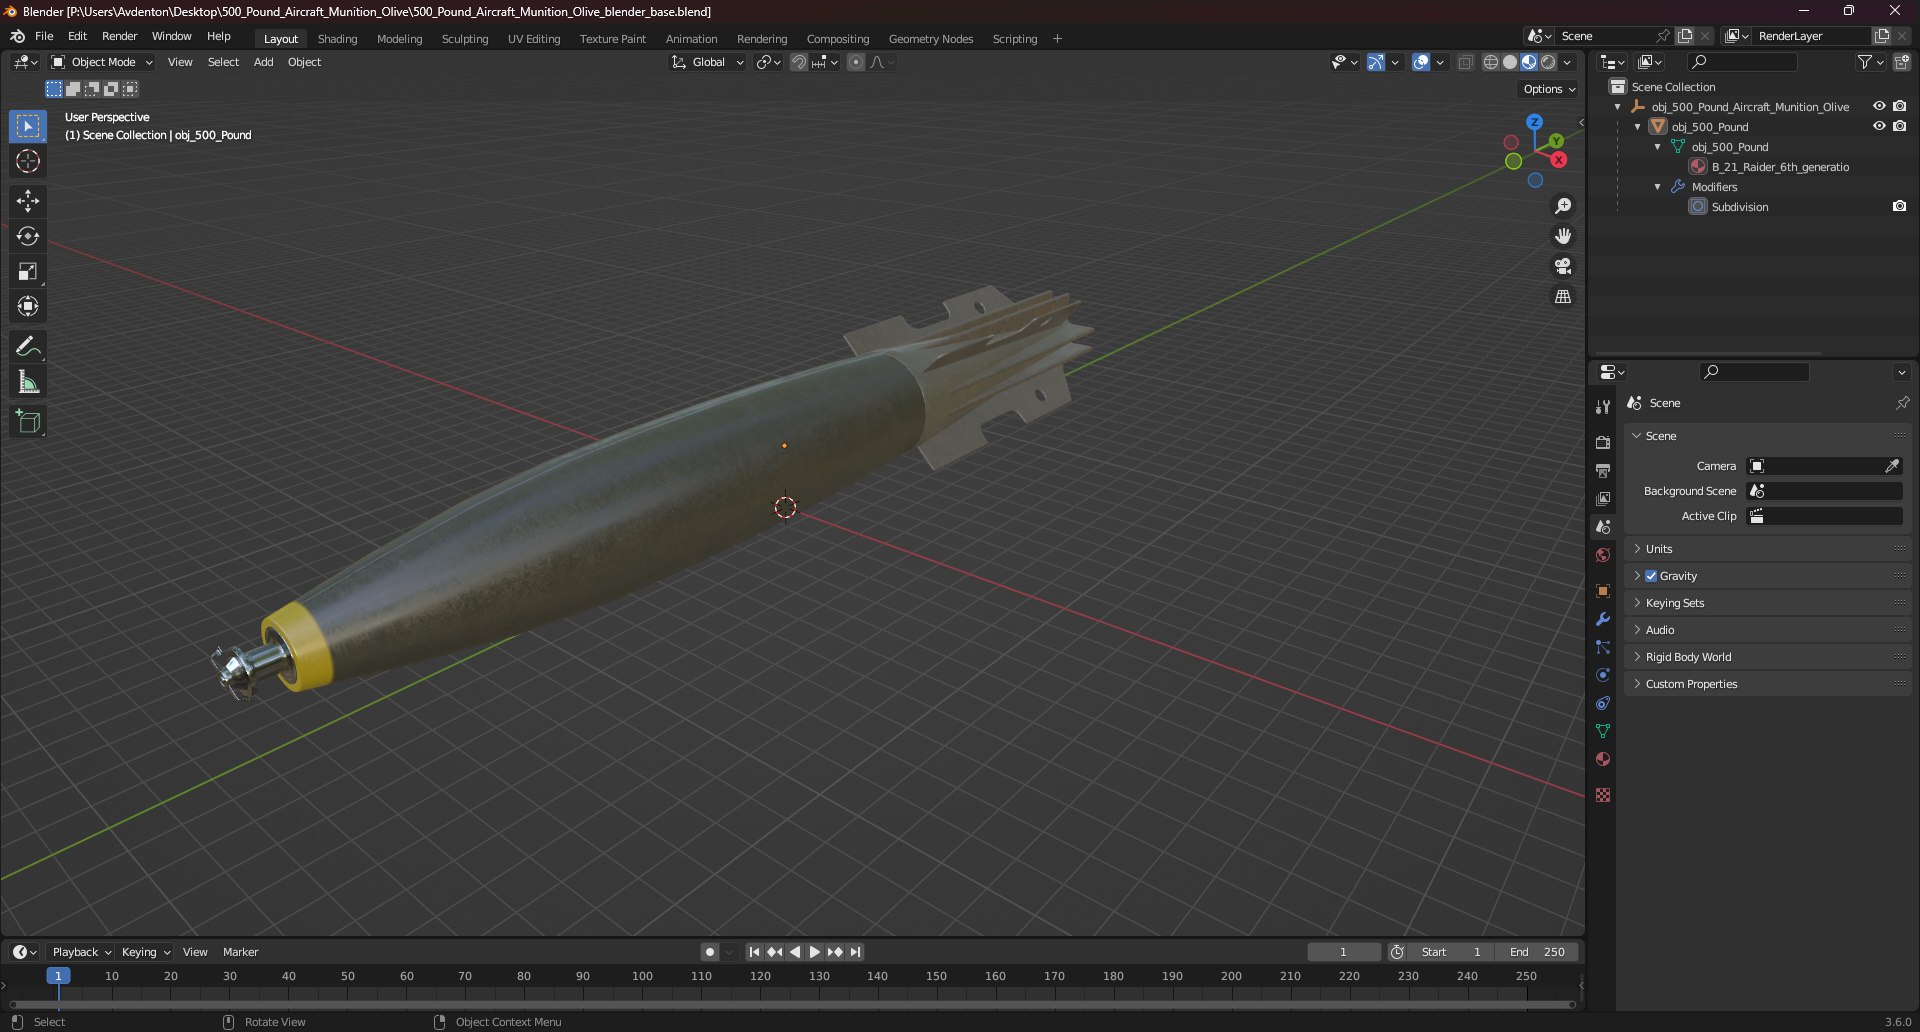The height and width of the screenshot is (1032, 1920).
Task: Switch perspective/orthographic grid icon
Action: pos(1563,296)
